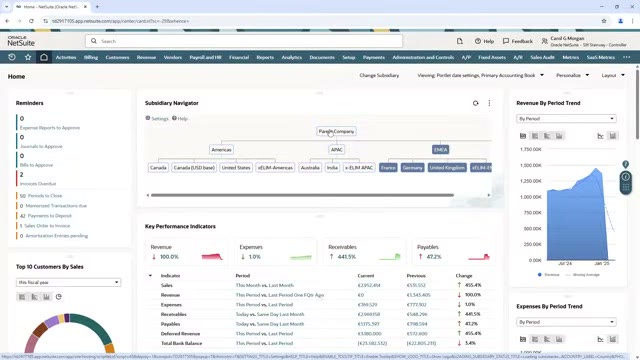The height and width of the screenshot is (360, 640).
Task: Choose fourth chart type icon in Revenue By Period Trend
Action: (x=559, y=136)
